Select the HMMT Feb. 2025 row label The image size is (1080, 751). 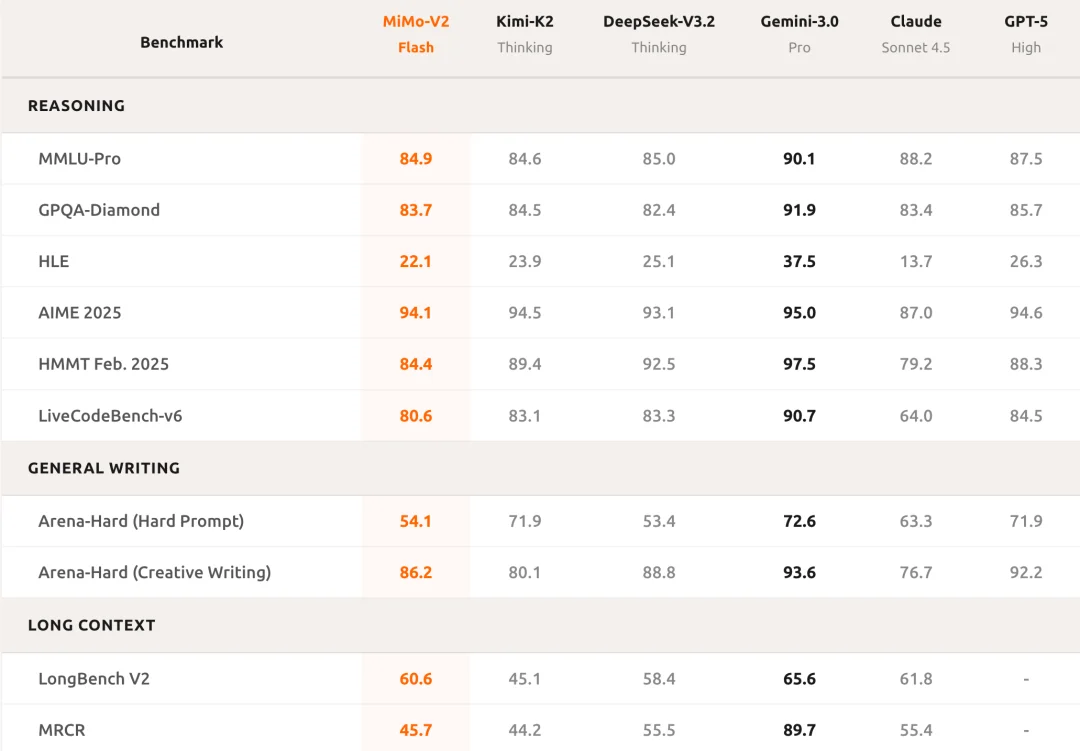(103, 364)
